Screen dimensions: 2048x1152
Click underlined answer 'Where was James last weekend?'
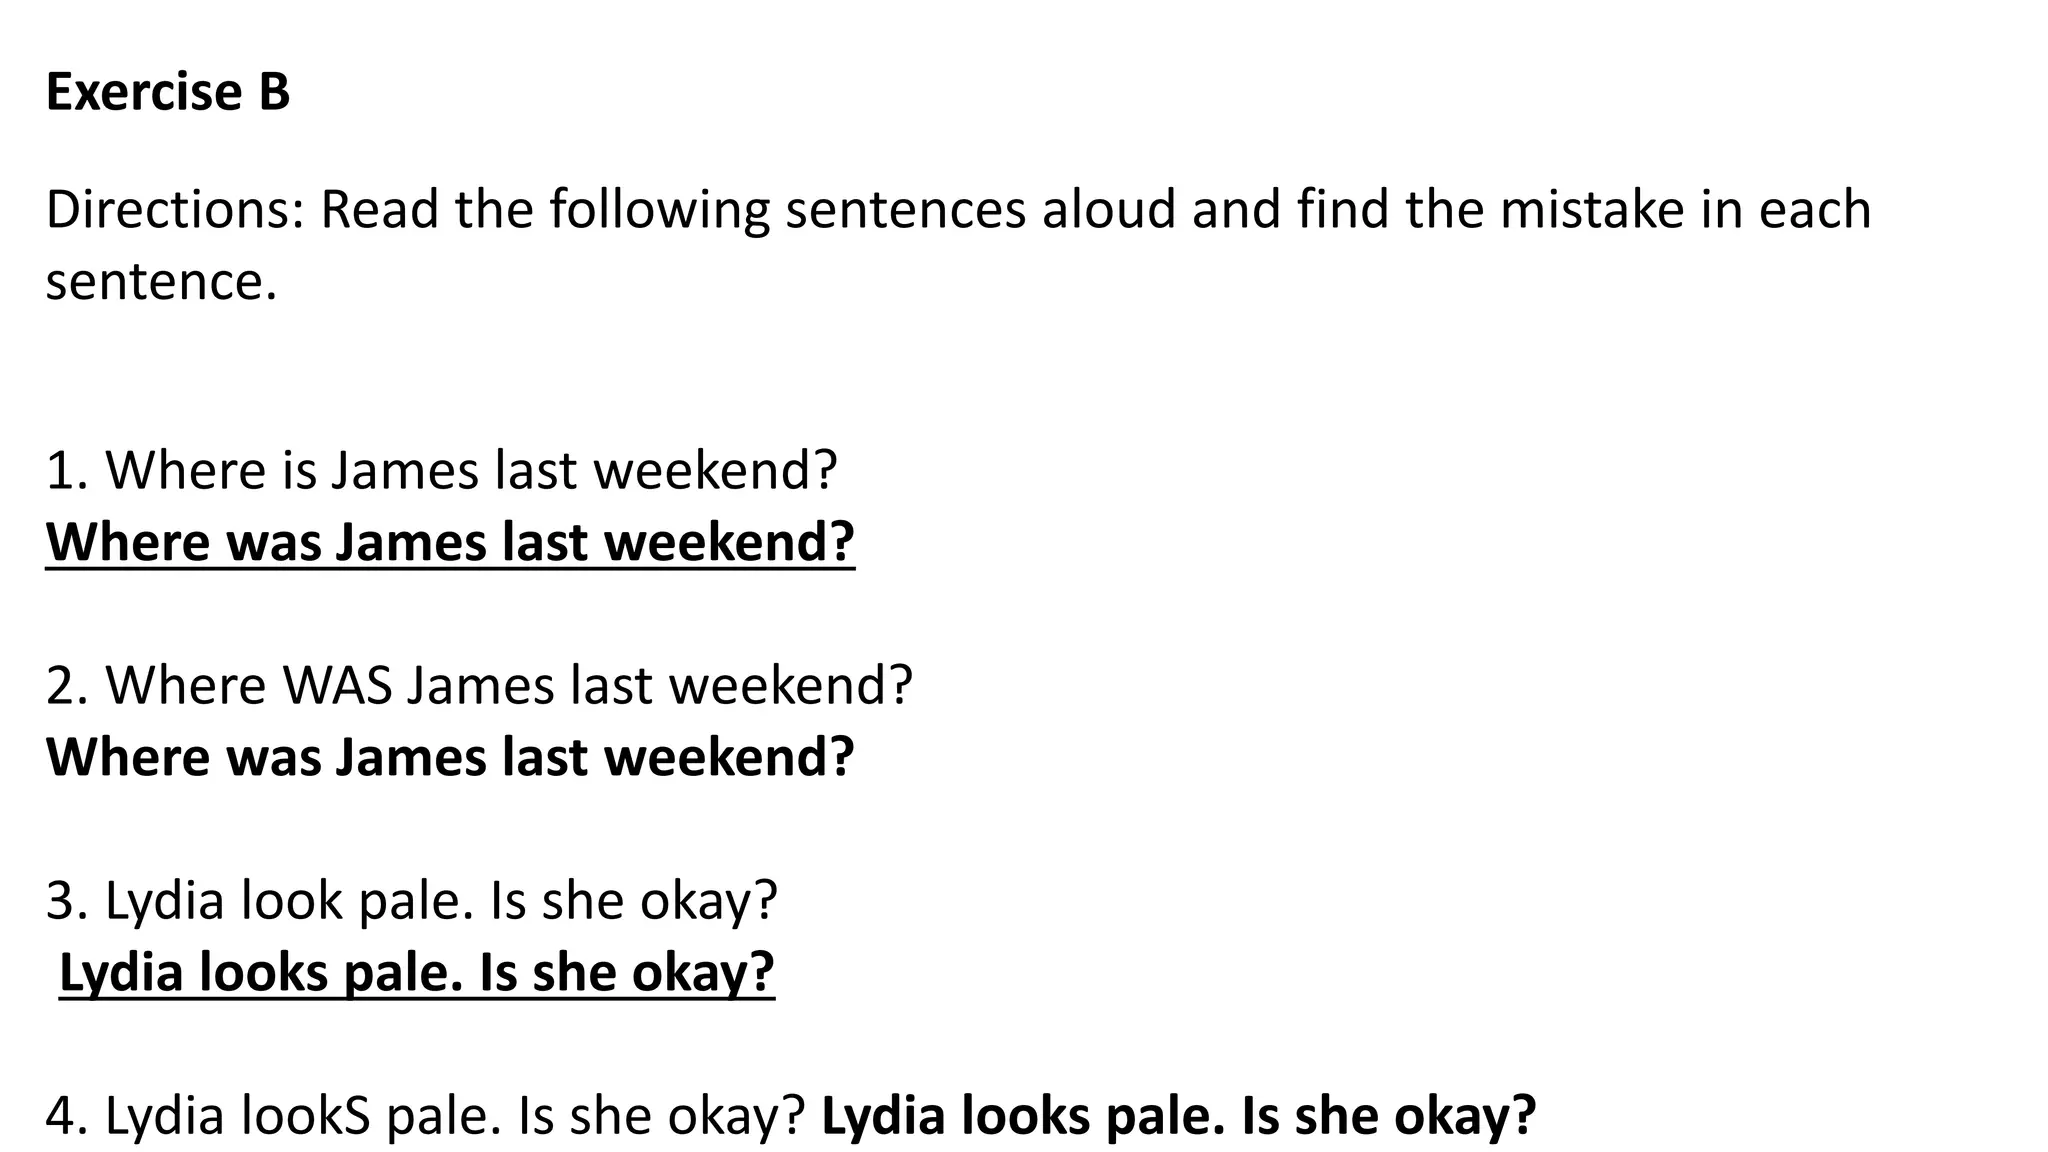click(450, 543)
